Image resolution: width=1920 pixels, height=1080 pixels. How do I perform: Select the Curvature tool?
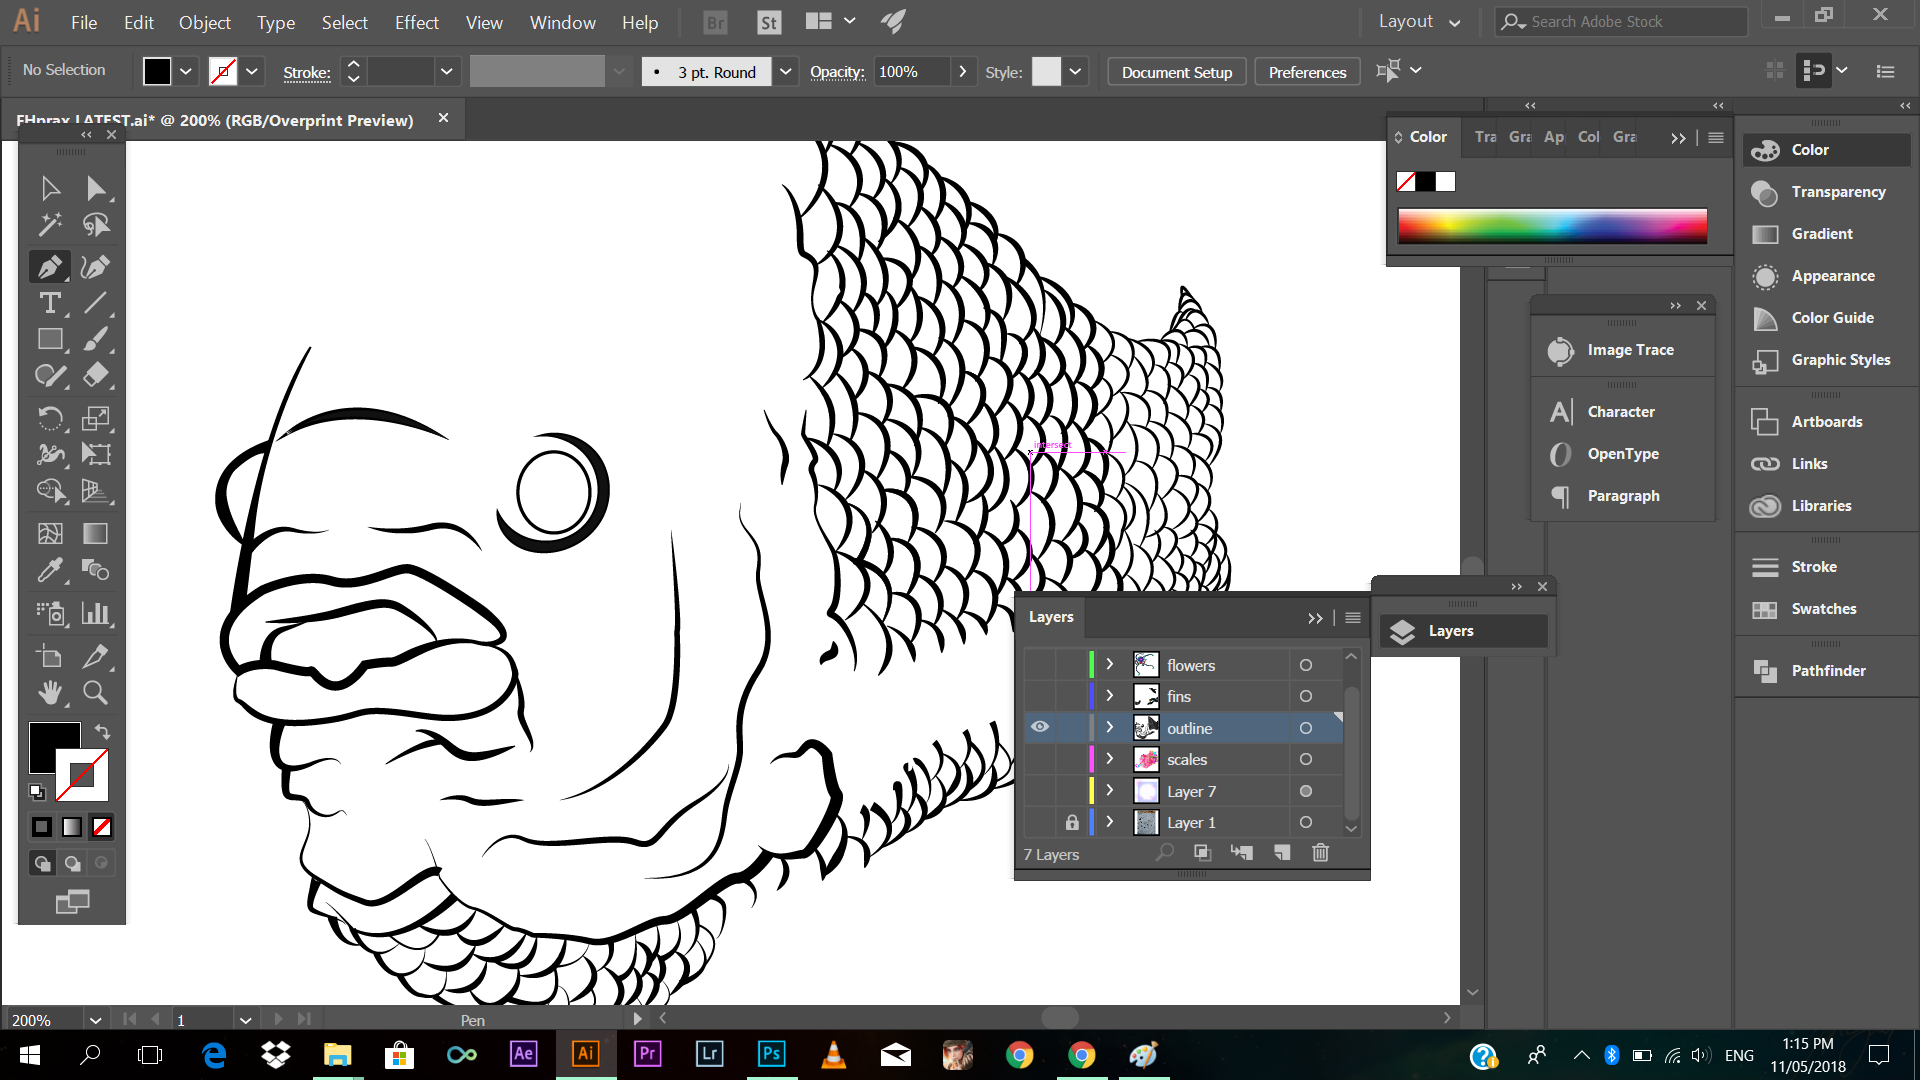(96, 266)
